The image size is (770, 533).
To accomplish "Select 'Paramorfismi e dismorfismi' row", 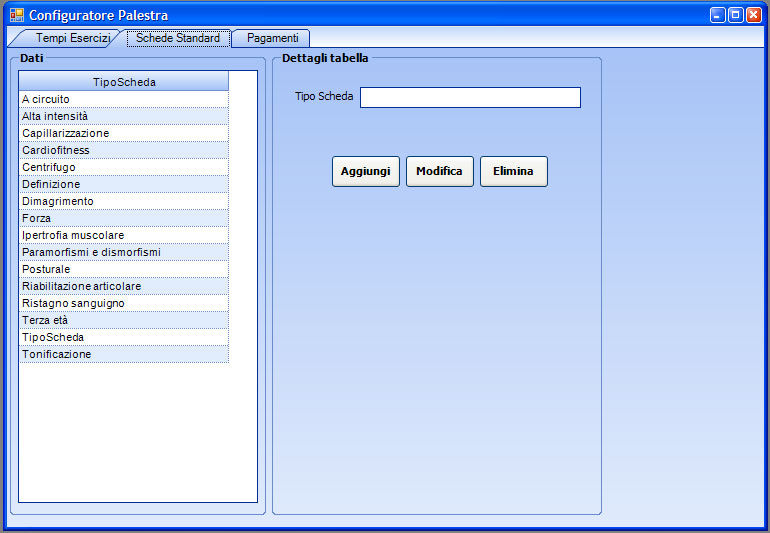I will click(x=124, y=253).
